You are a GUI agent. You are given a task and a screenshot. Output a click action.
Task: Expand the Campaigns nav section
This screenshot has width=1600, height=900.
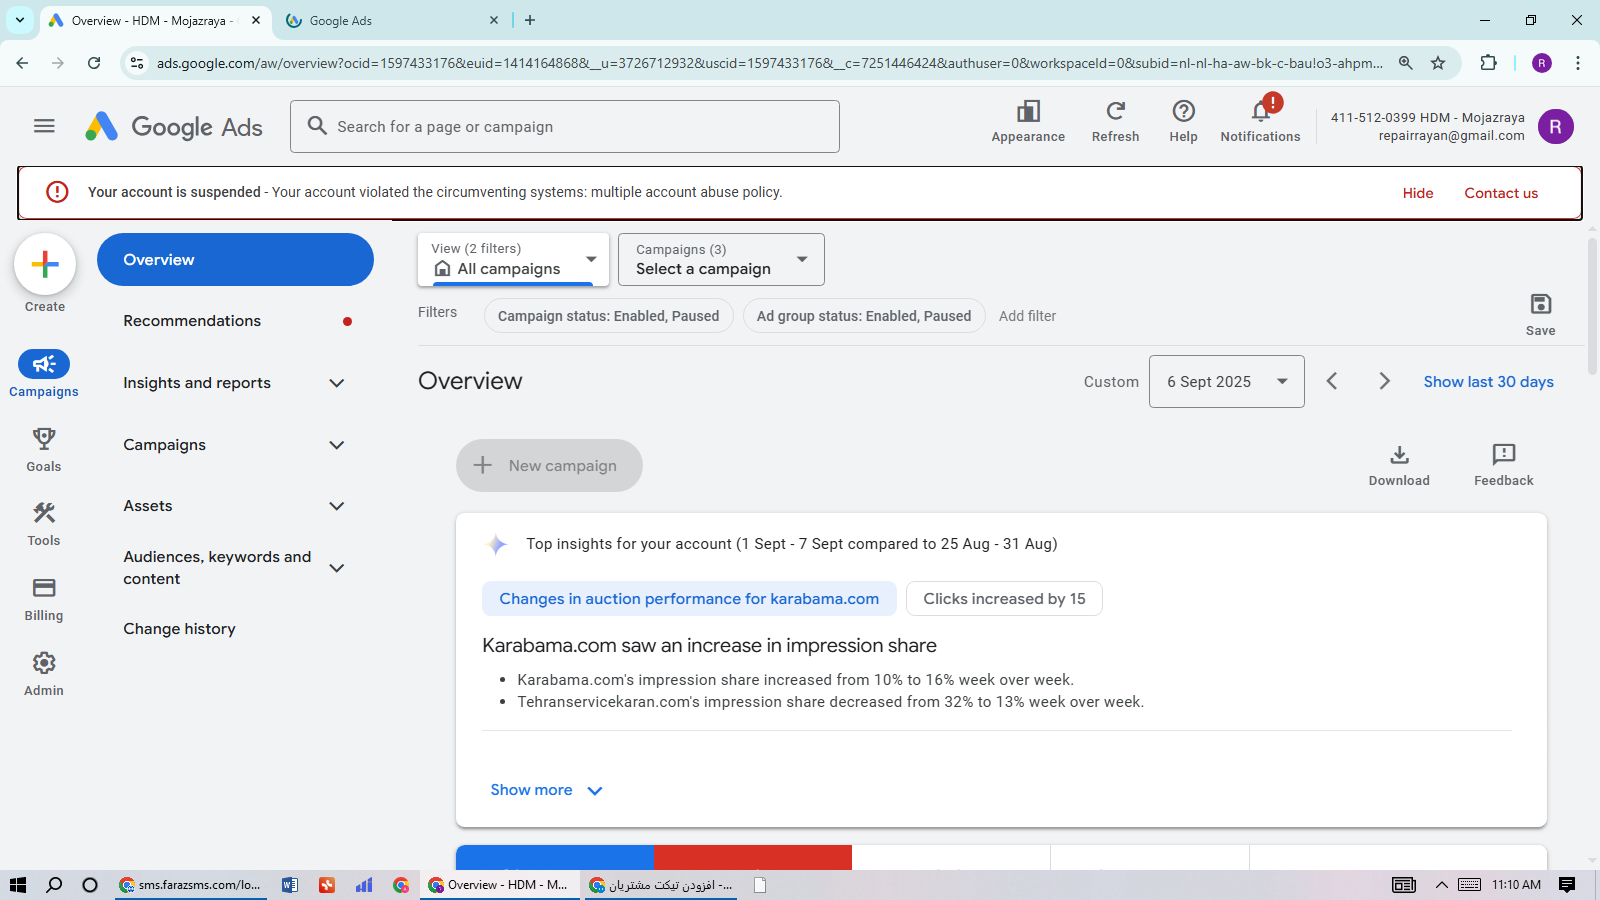(337, 445)
